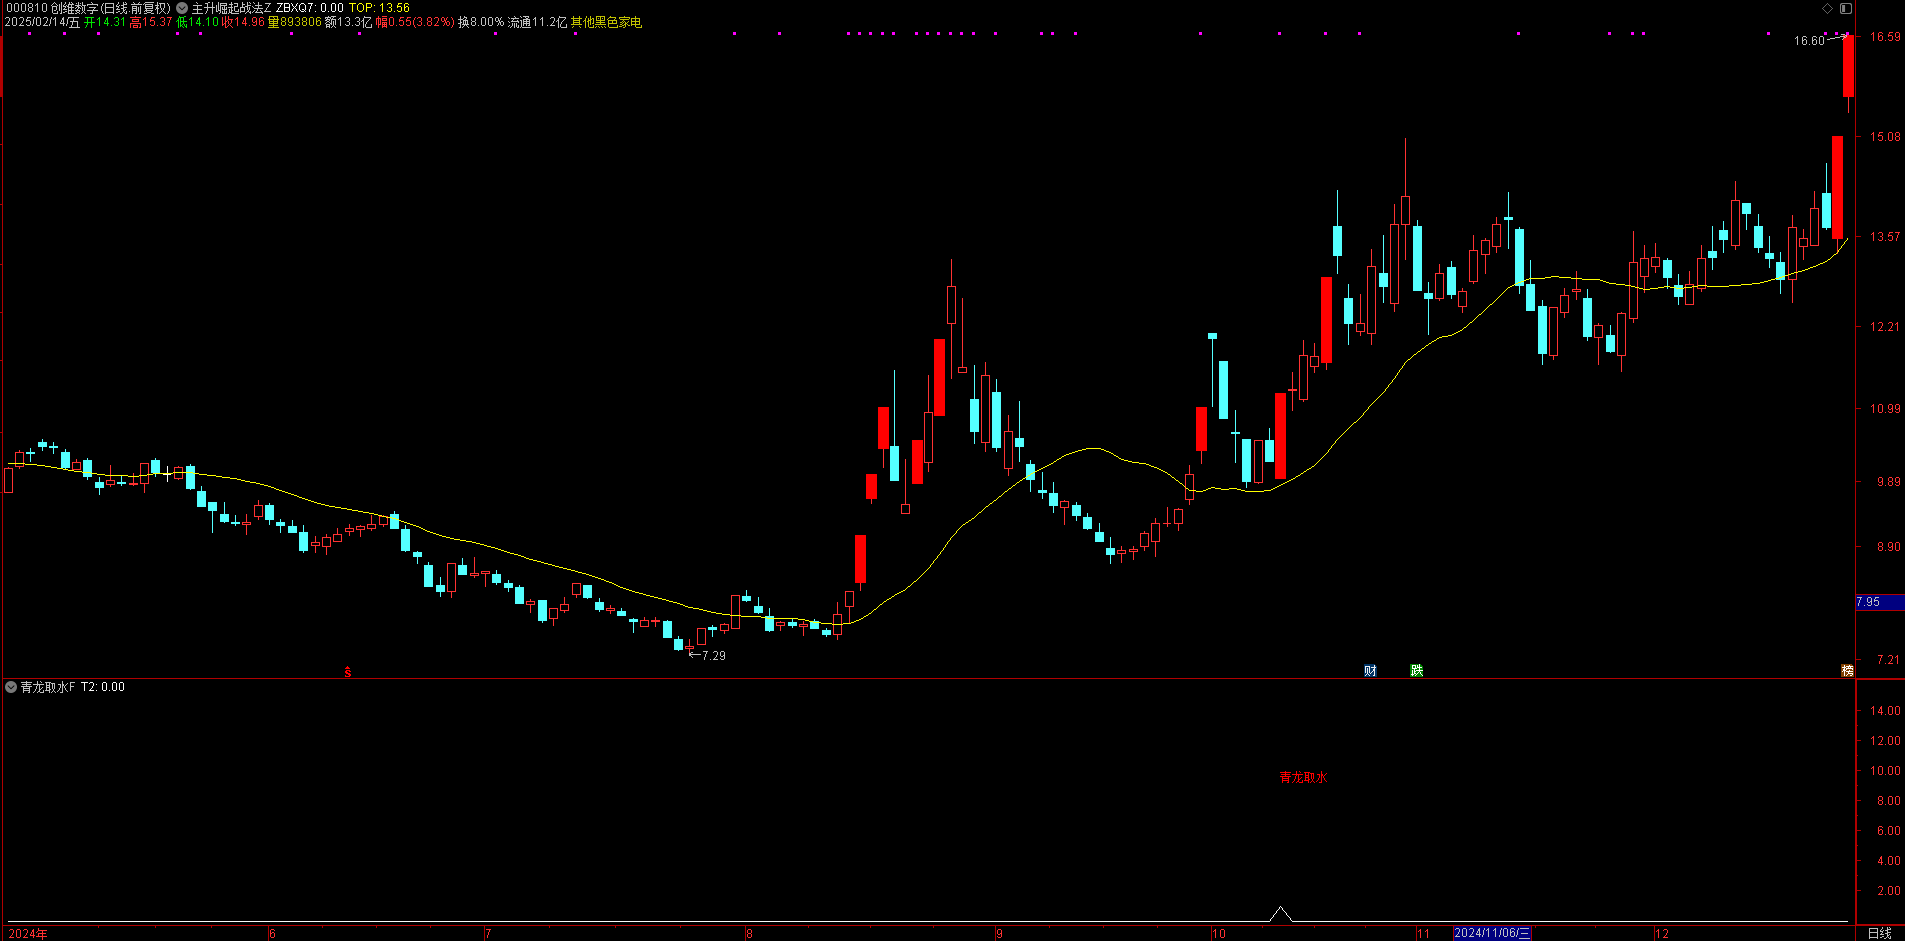Click the 其他黑色家电 sector link
1905x941 pixels.
pos(606,22)
